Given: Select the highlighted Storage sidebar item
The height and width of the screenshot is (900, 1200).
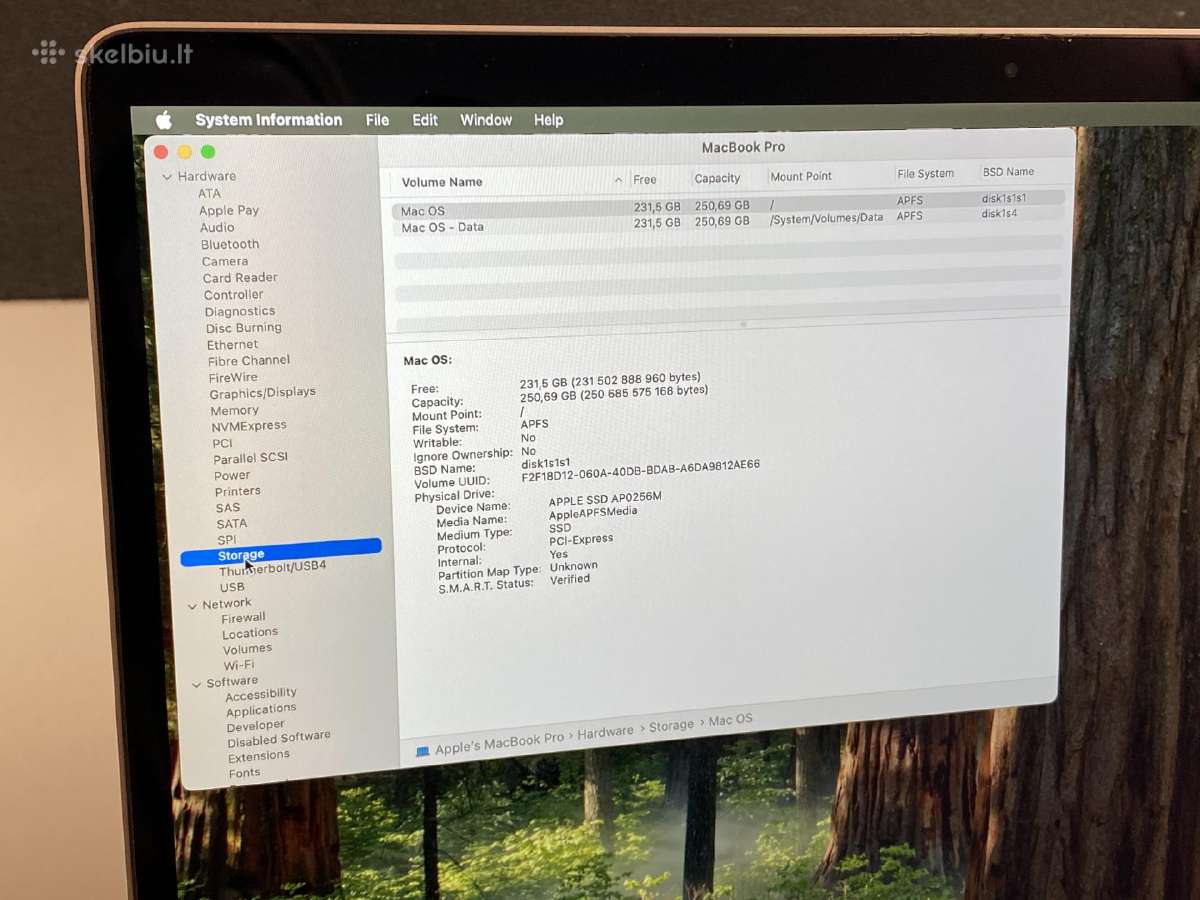Looking at the screenshot, I should tap(281, 552).
